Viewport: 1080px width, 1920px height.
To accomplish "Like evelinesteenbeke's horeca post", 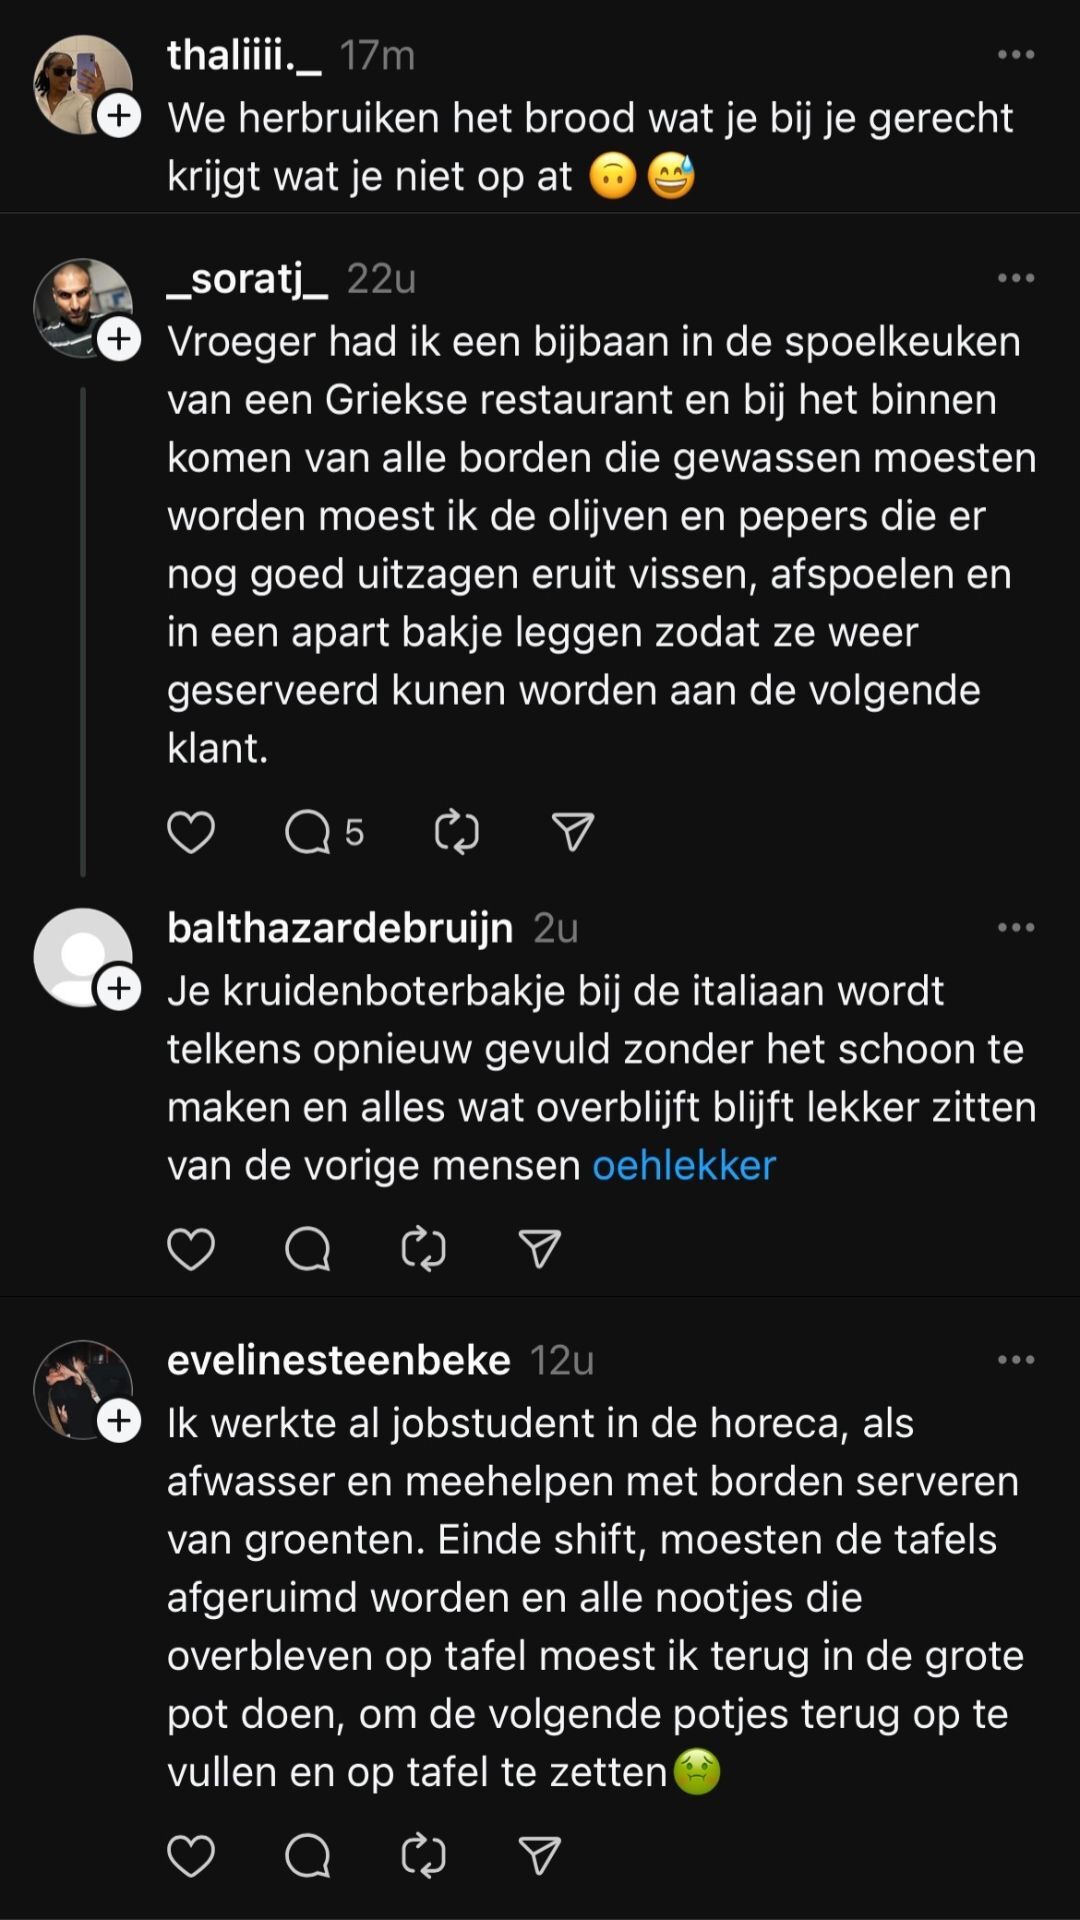I will click(190, 1856).
